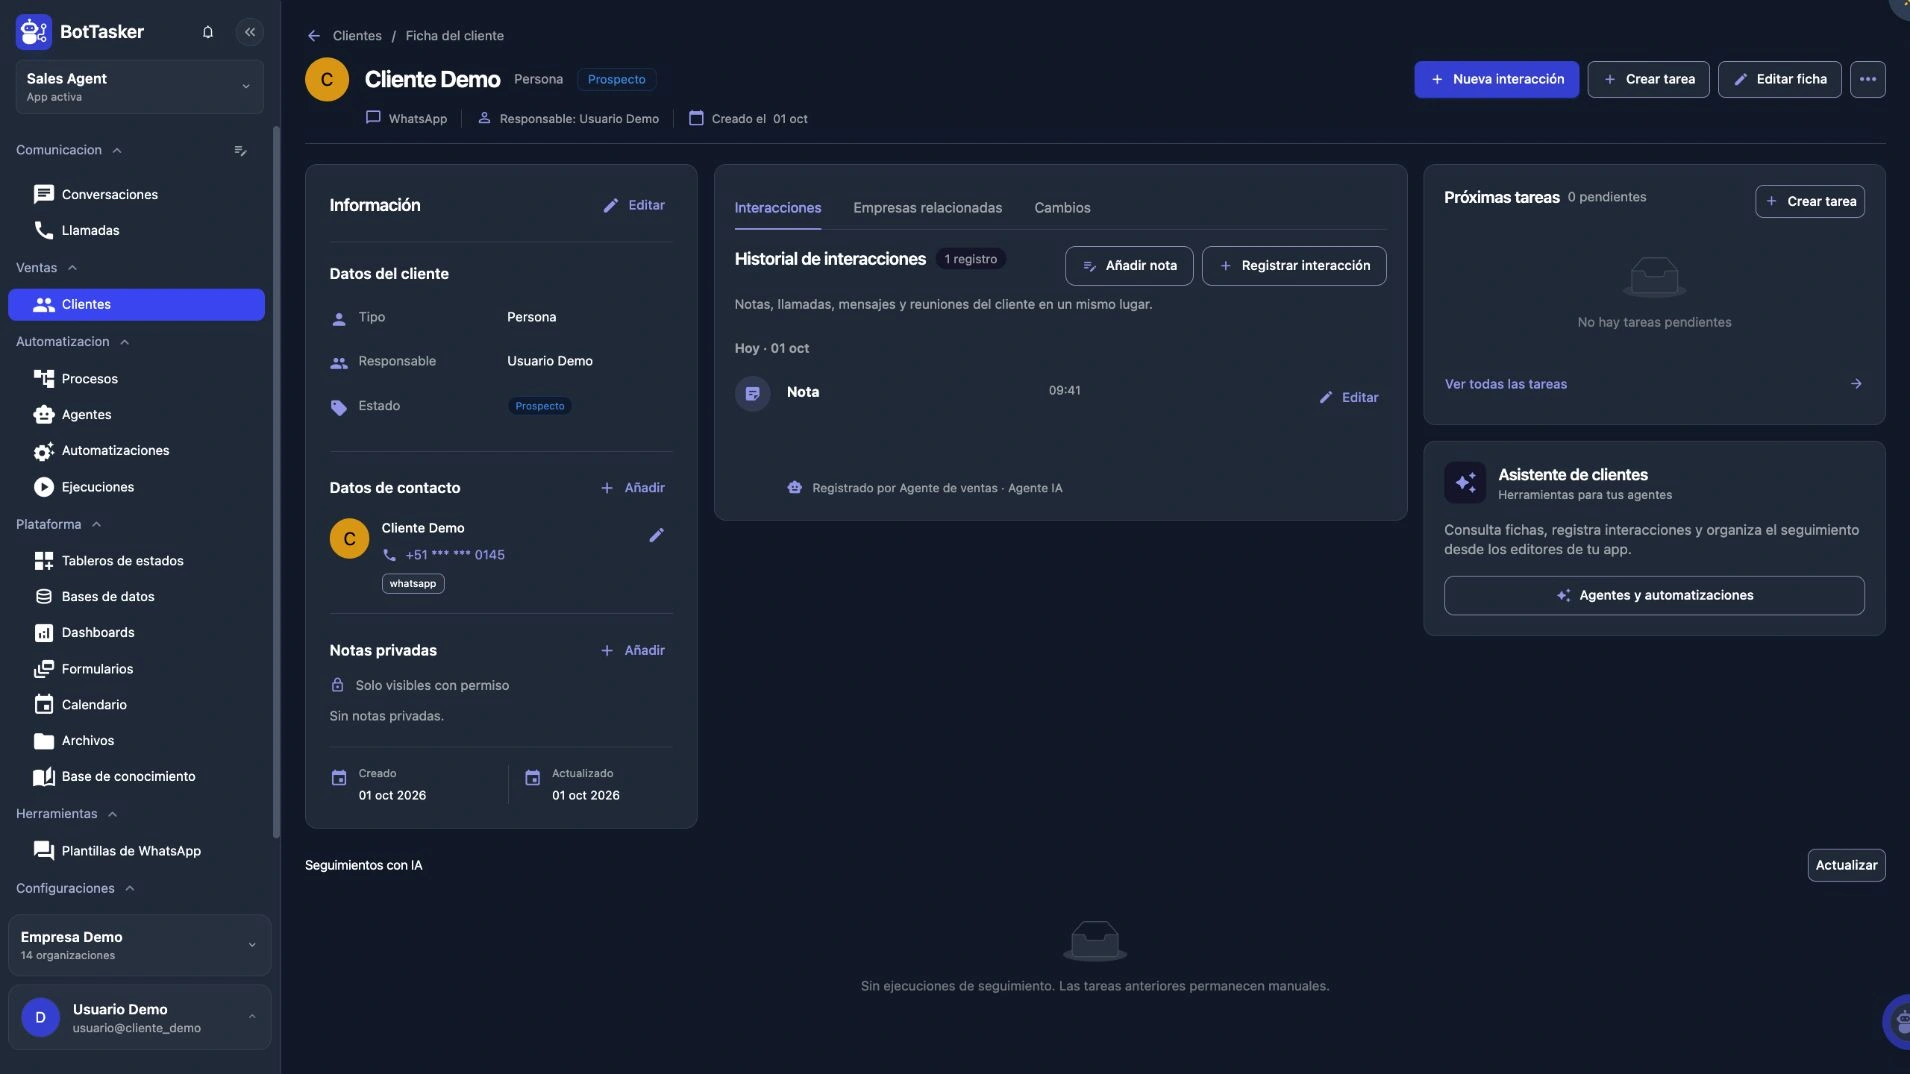The height and width of the screenshot is (1074, 1910).
Task: Switch to the Interacciones tab
Action: tap(778, 208)
